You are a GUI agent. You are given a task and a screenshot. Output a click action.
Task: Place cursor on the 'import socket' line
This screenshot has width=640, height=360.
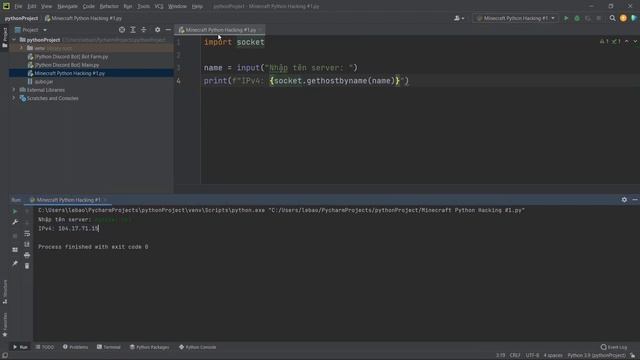[234, 42]
